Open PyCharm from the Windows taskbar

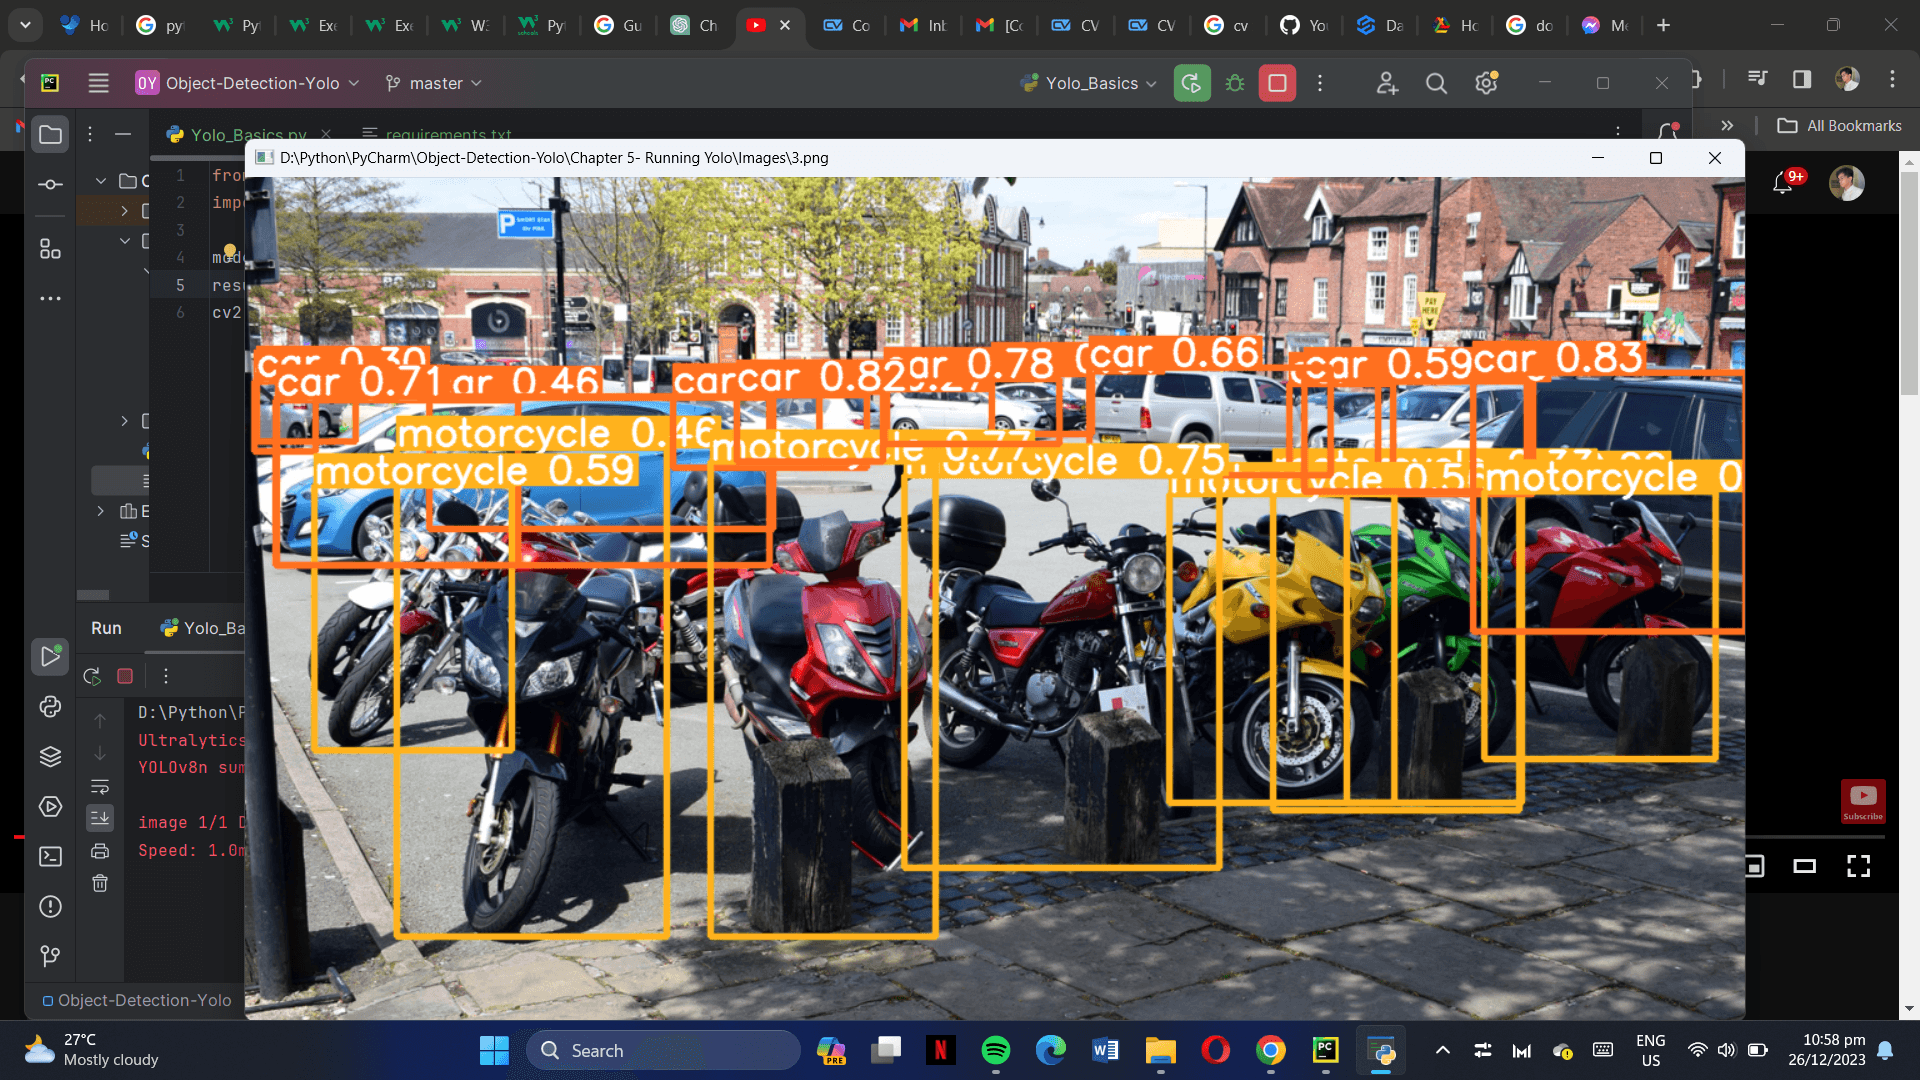1325,1050
